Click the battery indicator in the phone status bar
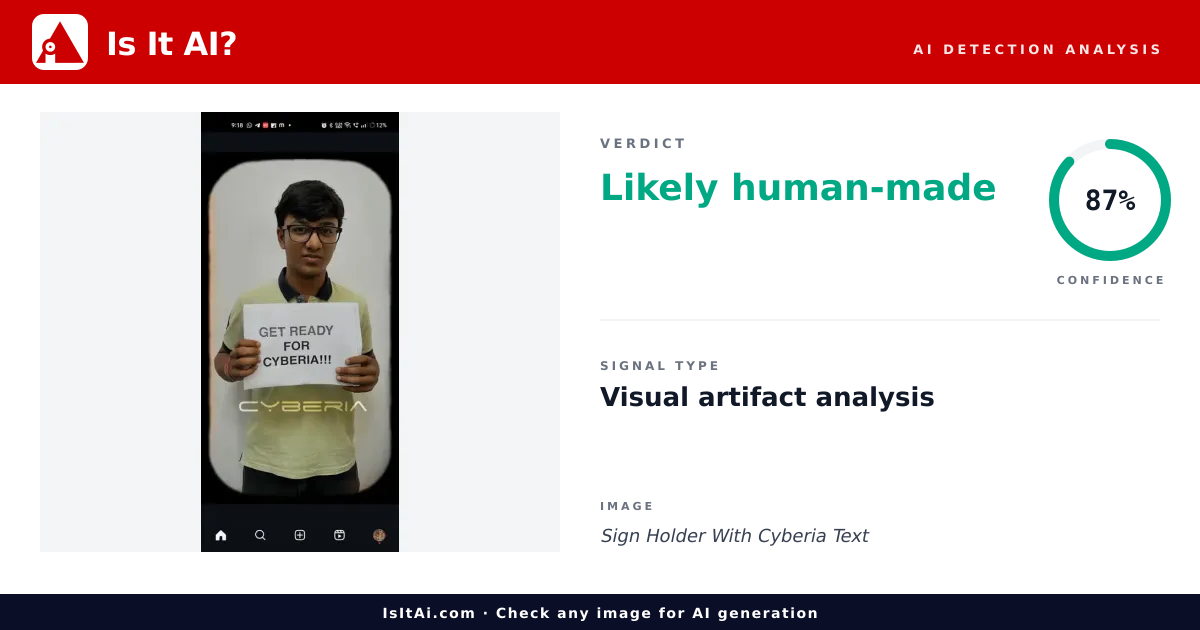This screenshot has width=1200, height=630. point(378,125)
